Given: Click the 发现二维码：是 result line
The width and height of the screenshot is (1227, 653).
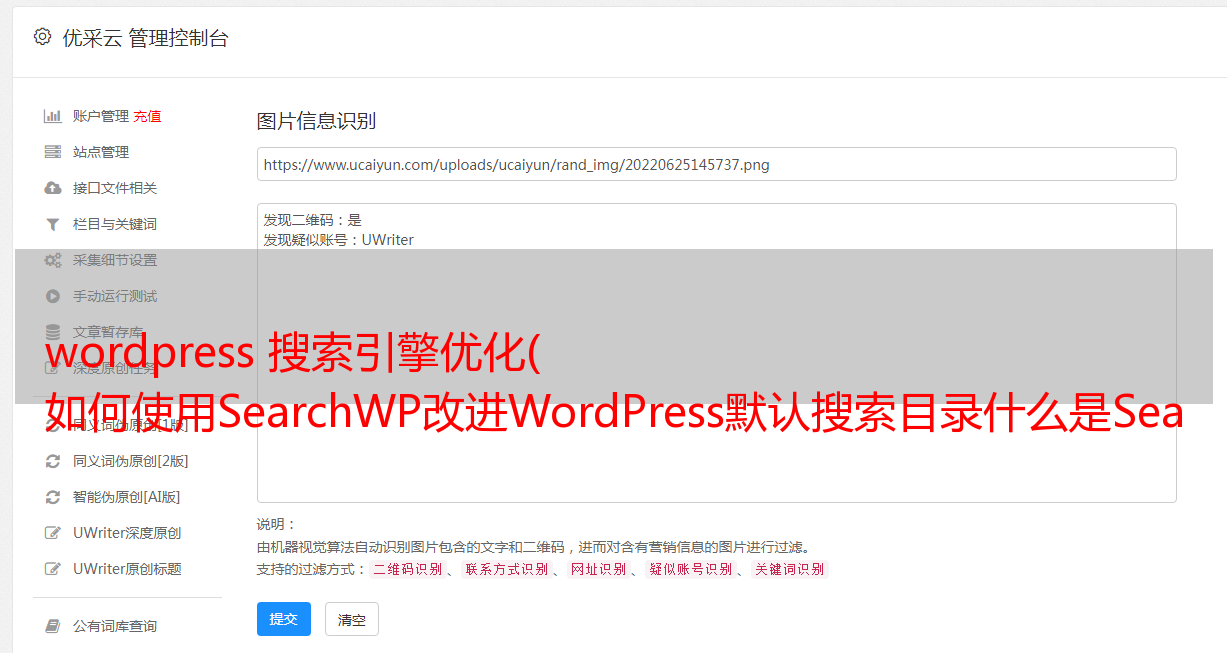Looking at the screenshot, I should 313,220.
